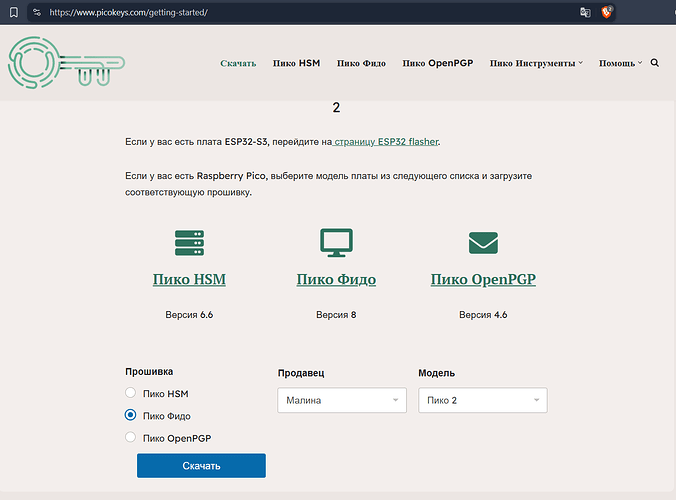676x500 pixels.
Task: Select the Пико OpenPGP firmware radio button
Action: (130, 437)
